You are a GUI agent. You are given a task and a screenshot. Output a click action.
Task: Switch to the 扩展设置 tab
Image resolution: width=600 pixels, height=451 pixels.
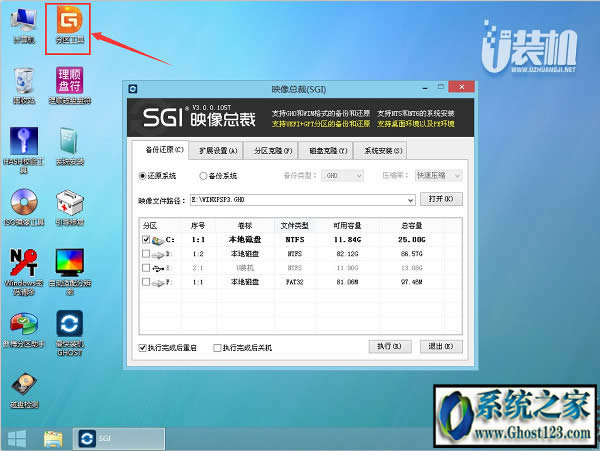point(219,150)
